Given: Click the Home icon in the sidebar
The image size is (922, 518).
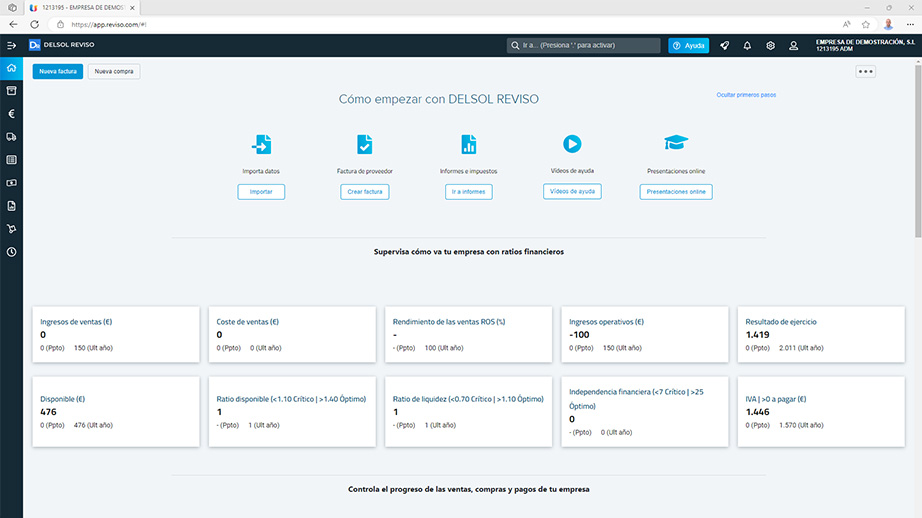Looking at the screenshot, I should coord(11,68).
